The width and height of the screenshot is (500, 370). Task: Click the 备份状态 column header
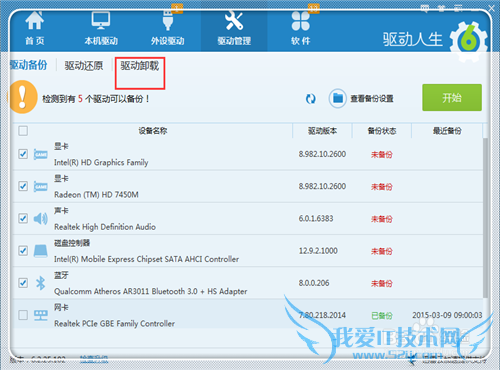coord(382,131)
